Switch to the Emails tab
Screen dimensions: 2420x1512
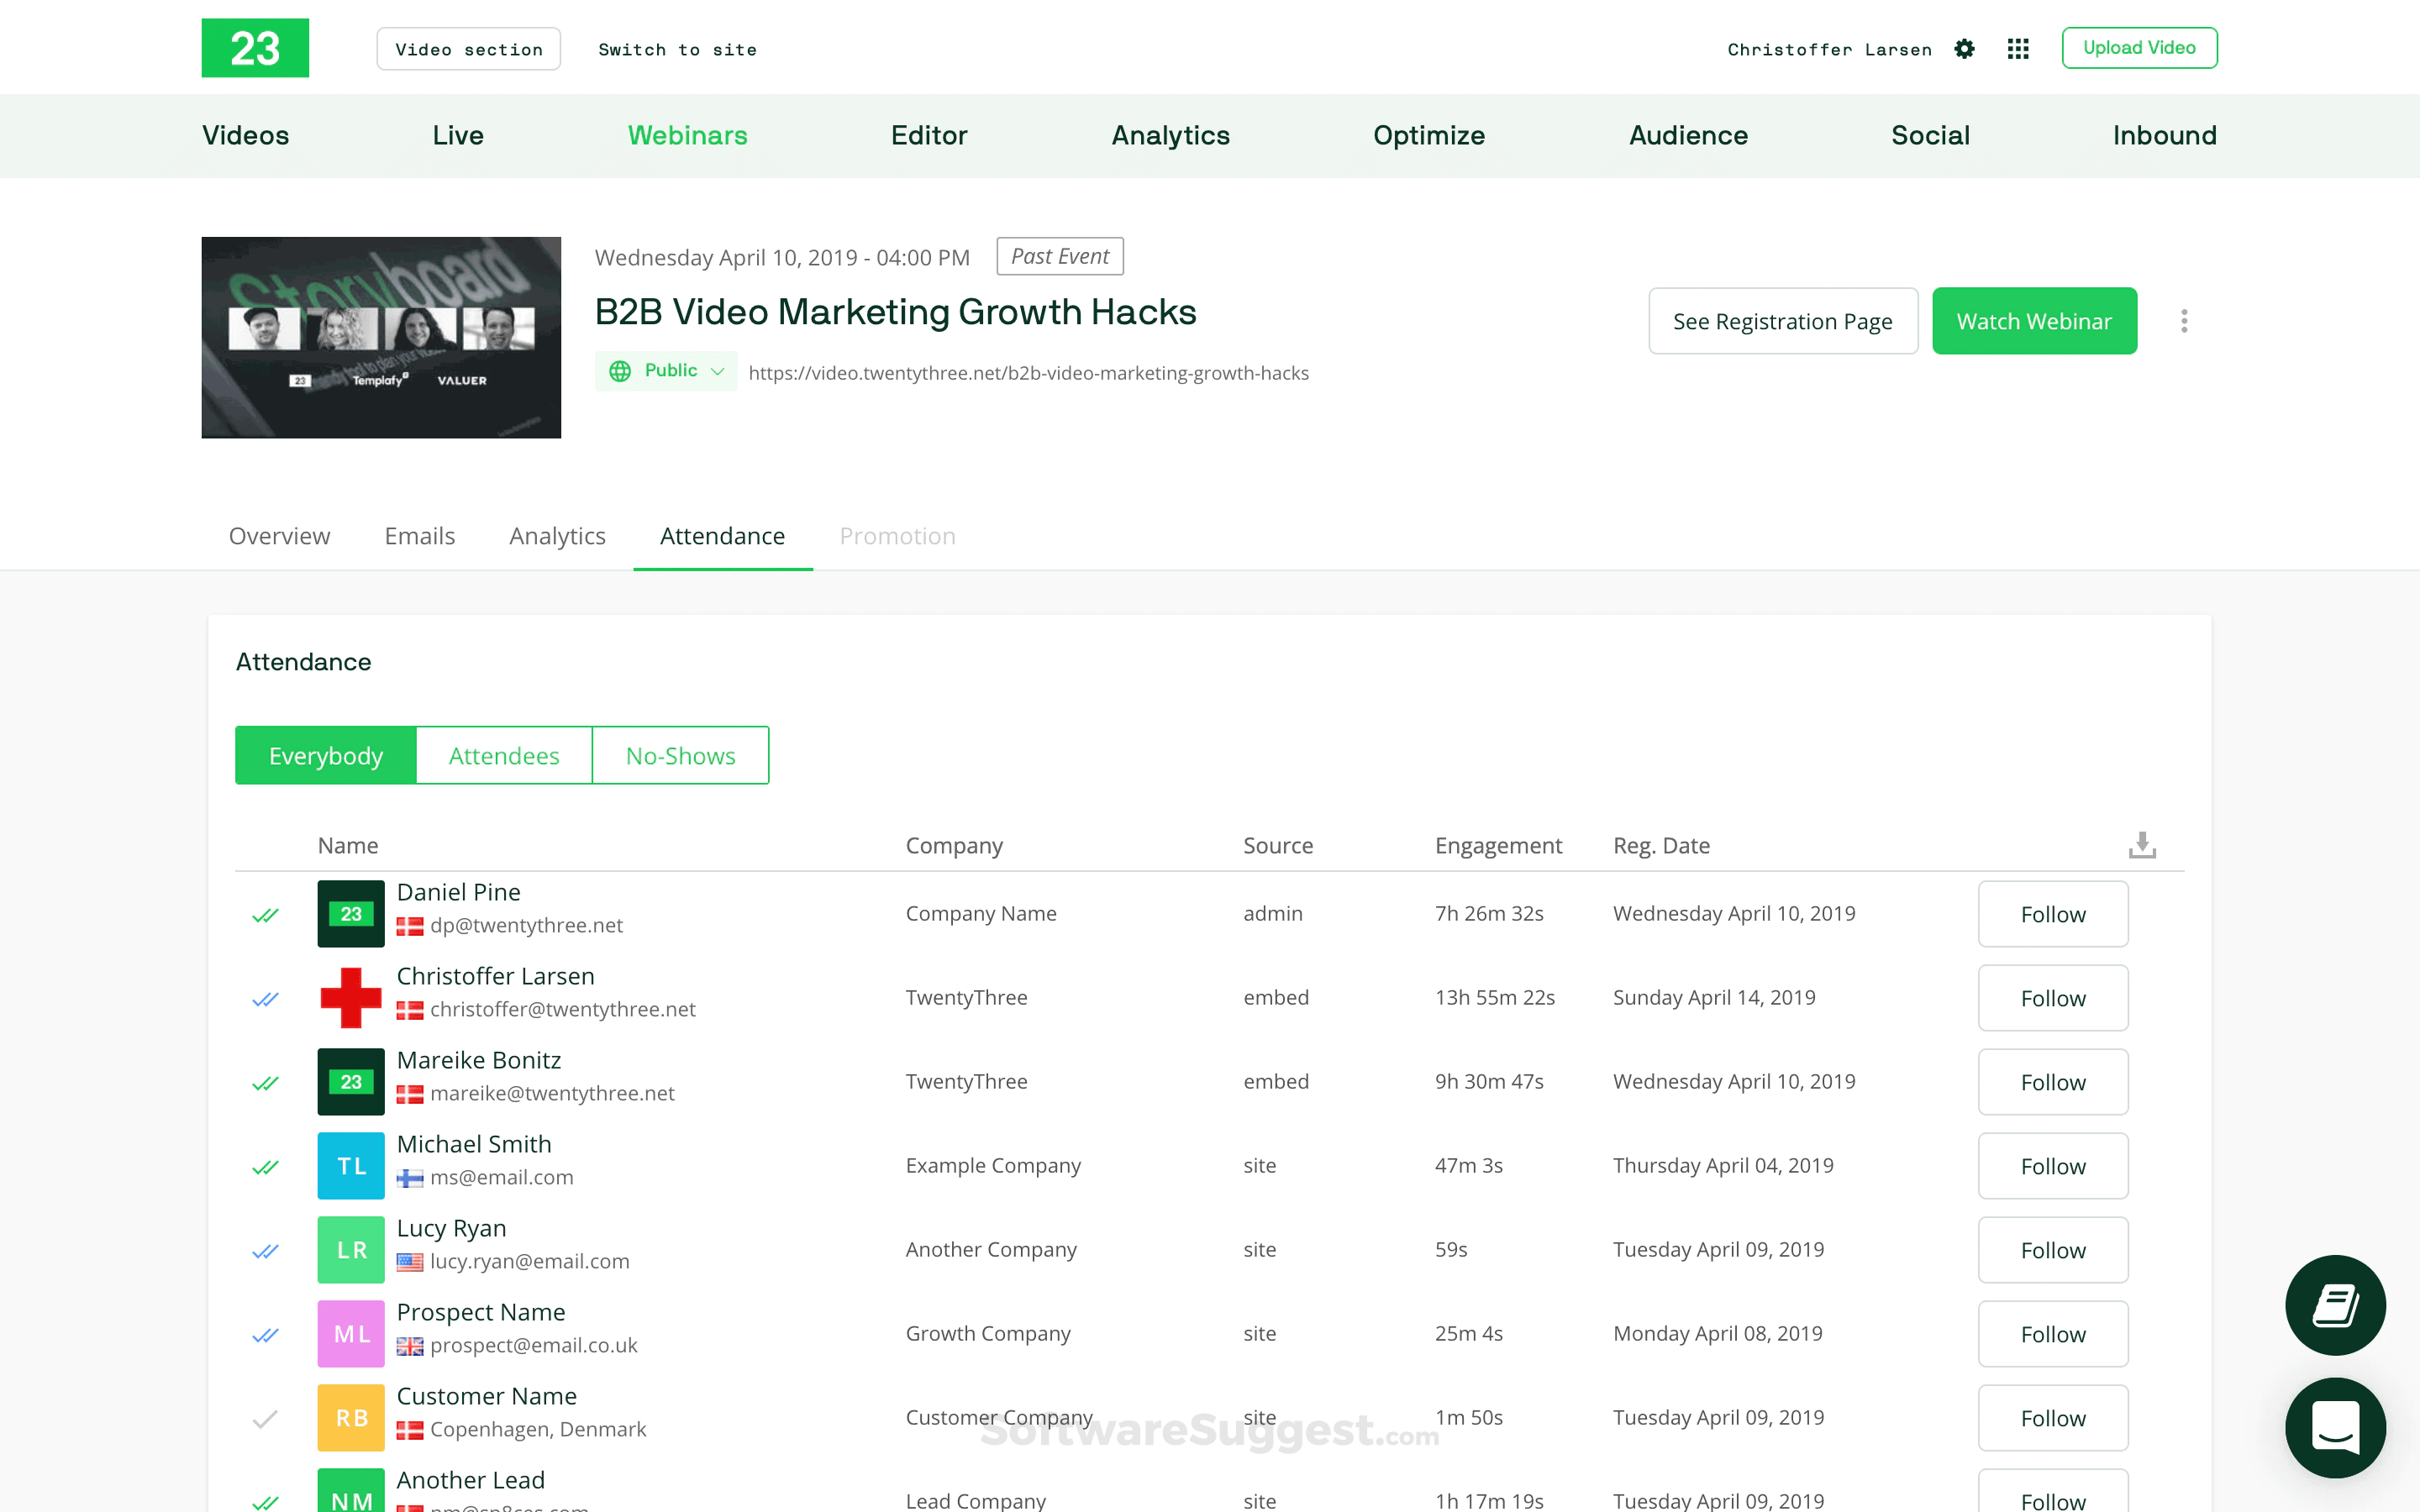(x=419, y=536)
